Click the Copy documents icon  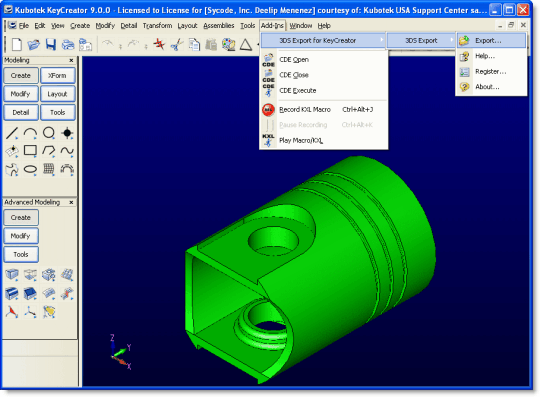pos(194,45)
